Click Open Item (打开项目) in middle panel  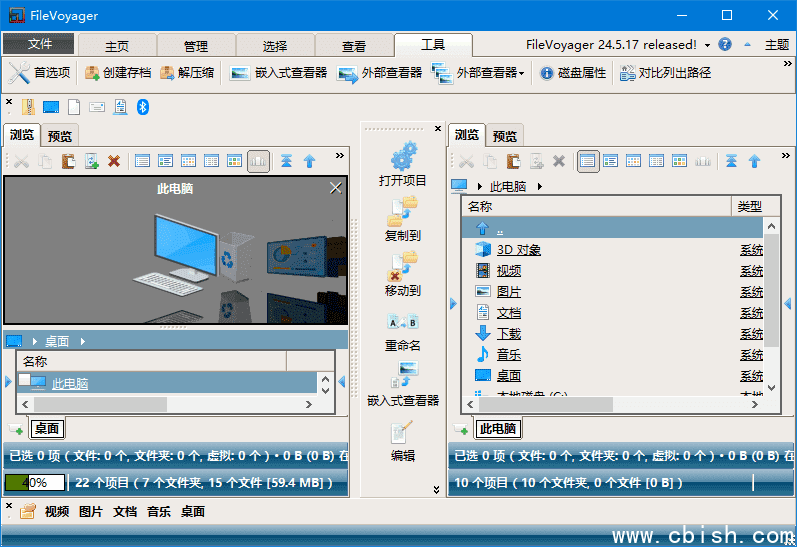[403, 164]
